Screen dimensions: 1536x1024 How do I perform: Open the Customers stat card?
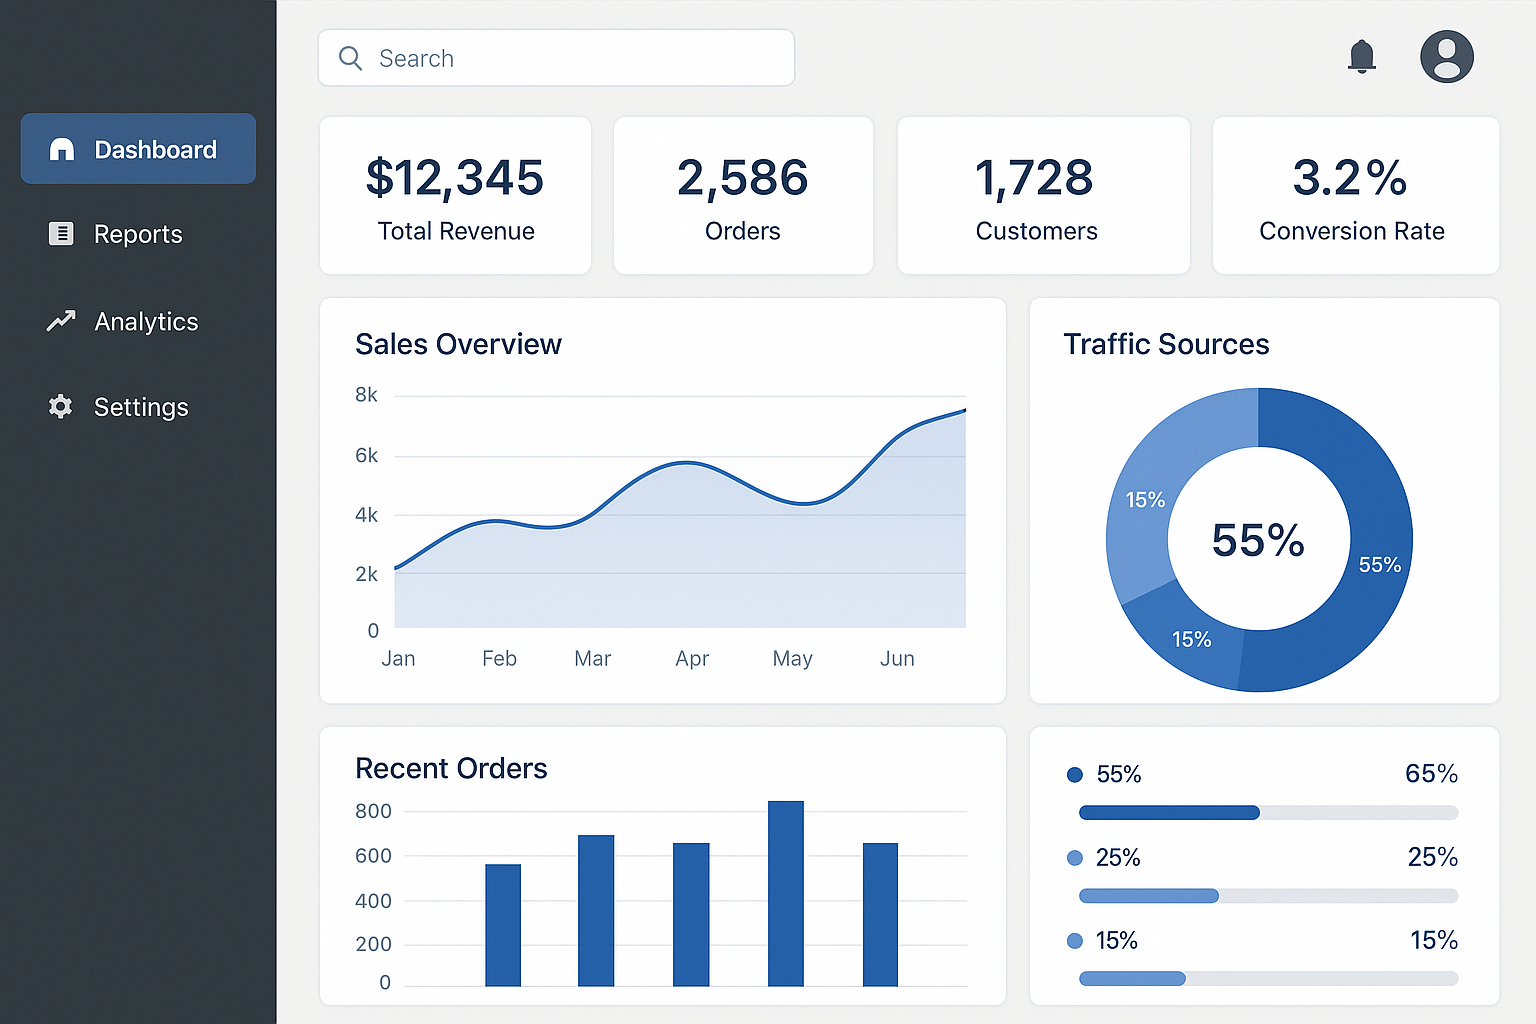coord(1043,196)
